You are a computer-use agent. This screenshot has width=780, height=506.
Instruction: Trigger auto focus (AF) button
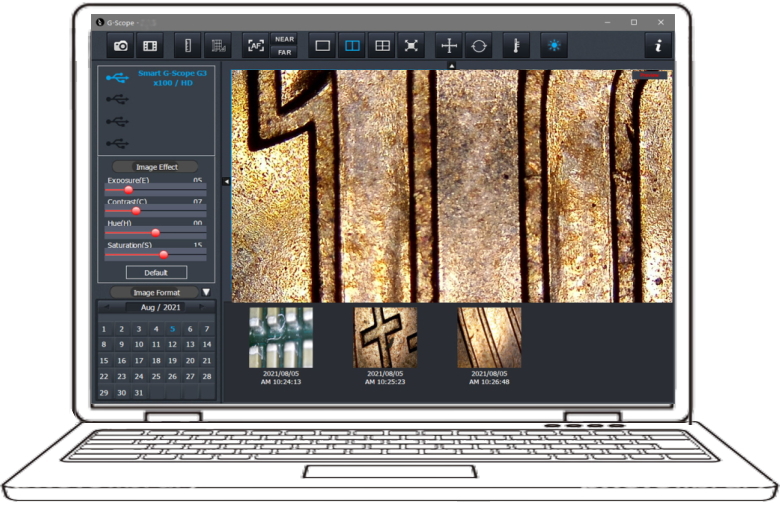pos(256,46)
